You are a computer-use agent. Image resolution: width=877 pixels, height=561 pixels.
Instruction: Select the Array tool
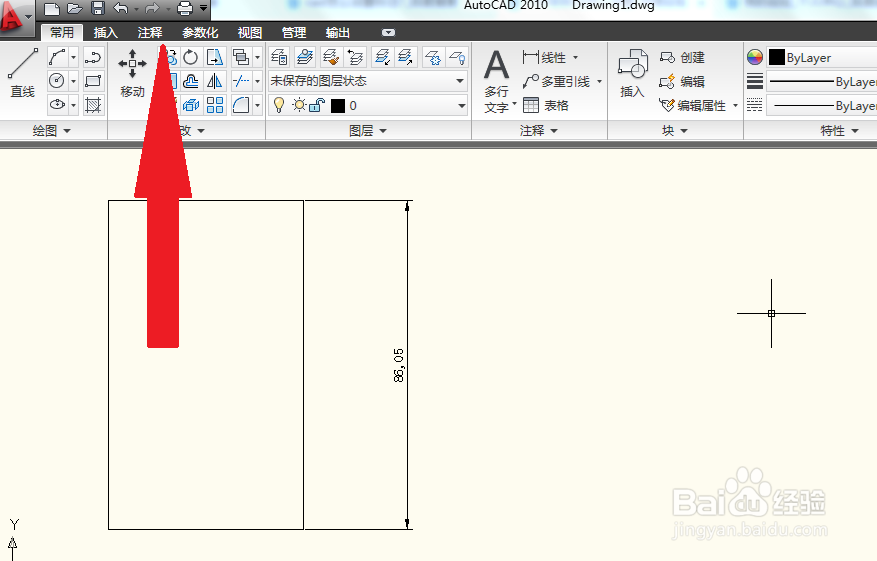(215, 105)
